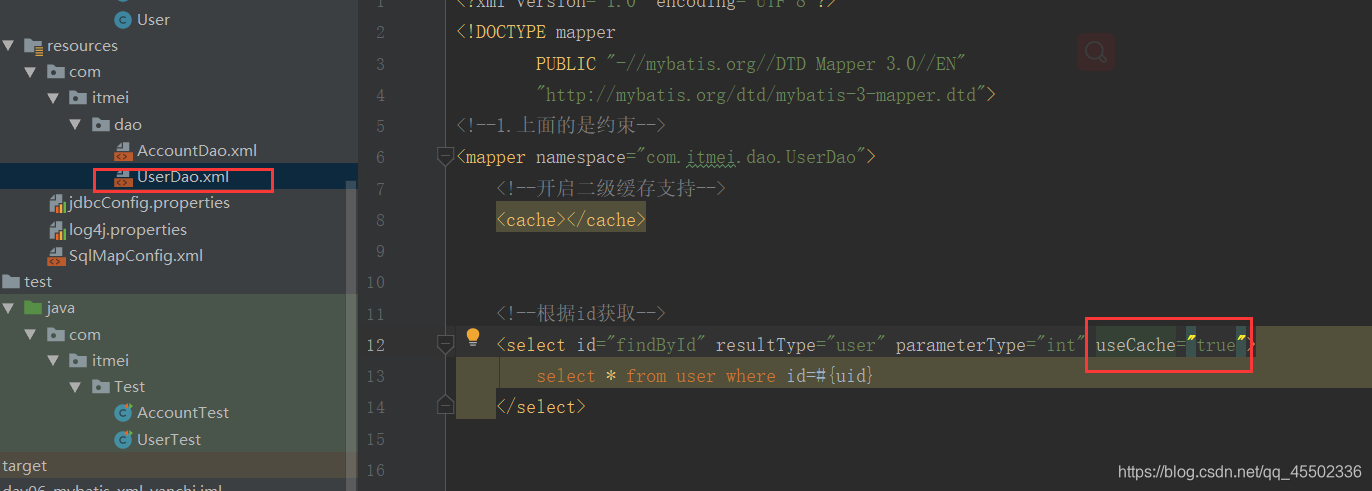Select itmei folder under resources
This screenshot has height=491, width=1372.
point(111,98)
